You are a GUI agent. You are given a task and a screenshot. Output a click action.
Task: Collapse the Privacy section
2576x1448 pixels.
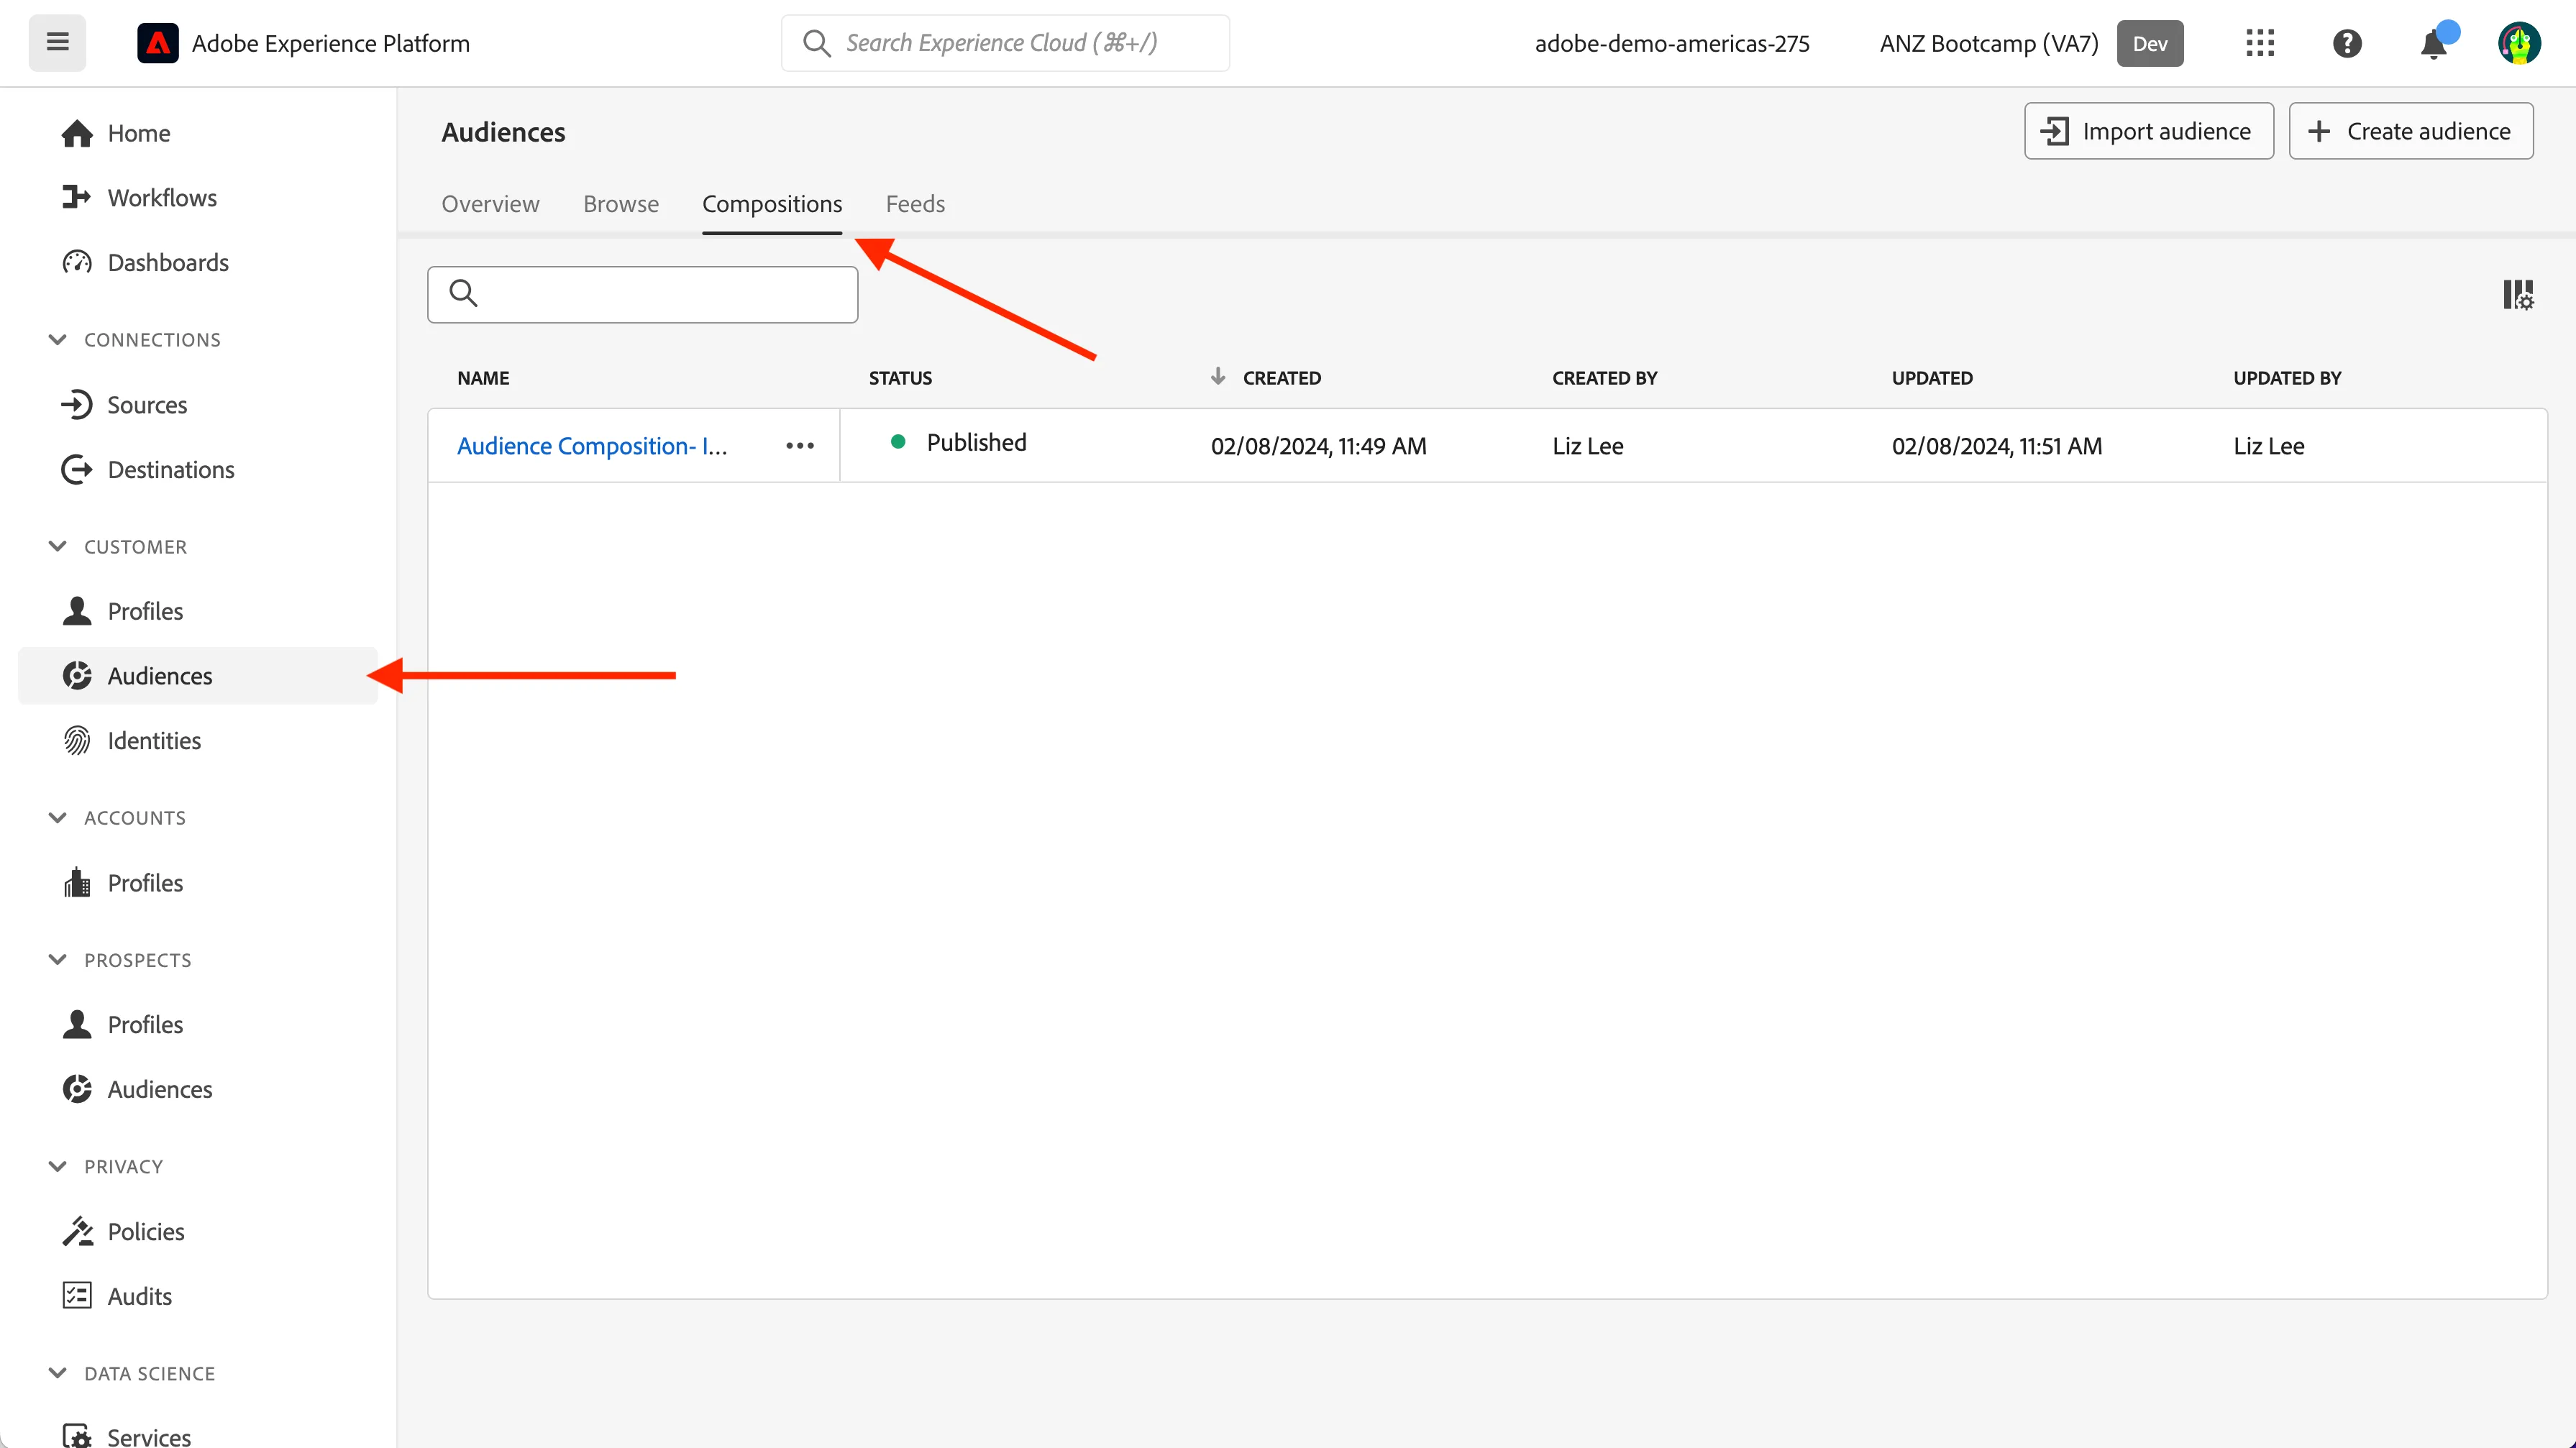click(58, 1167)
